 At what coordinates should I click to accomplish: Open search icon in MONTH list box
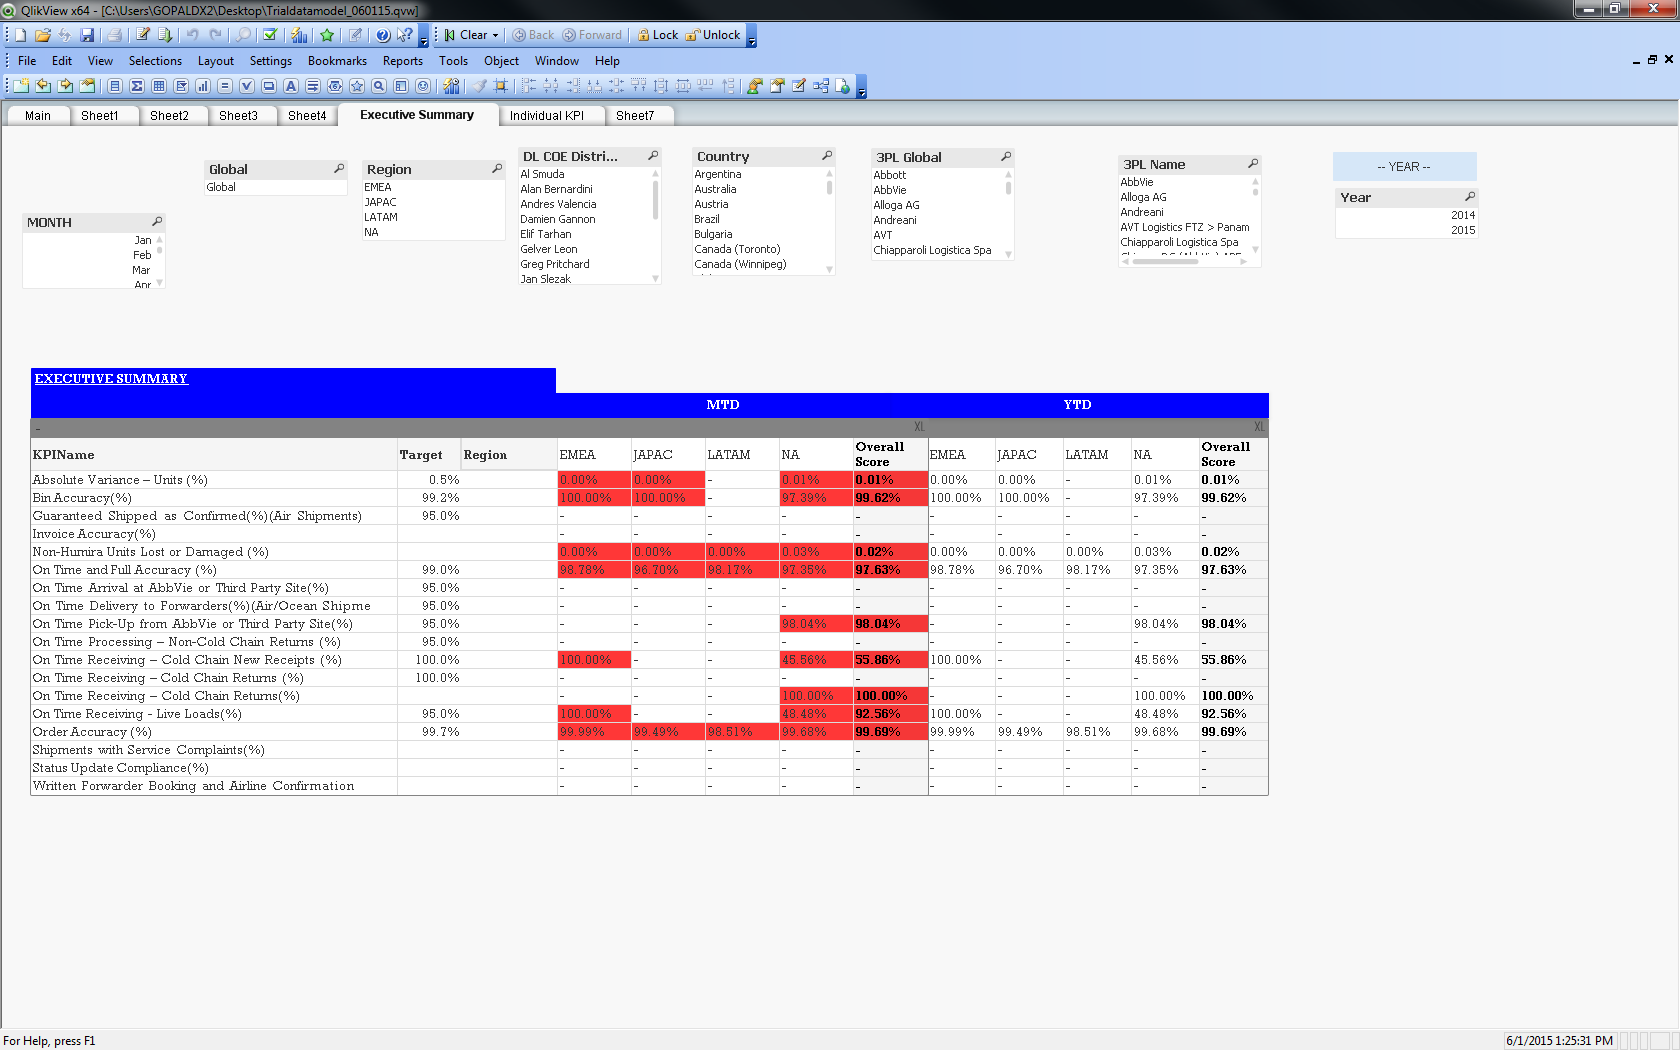pos(157,221)
